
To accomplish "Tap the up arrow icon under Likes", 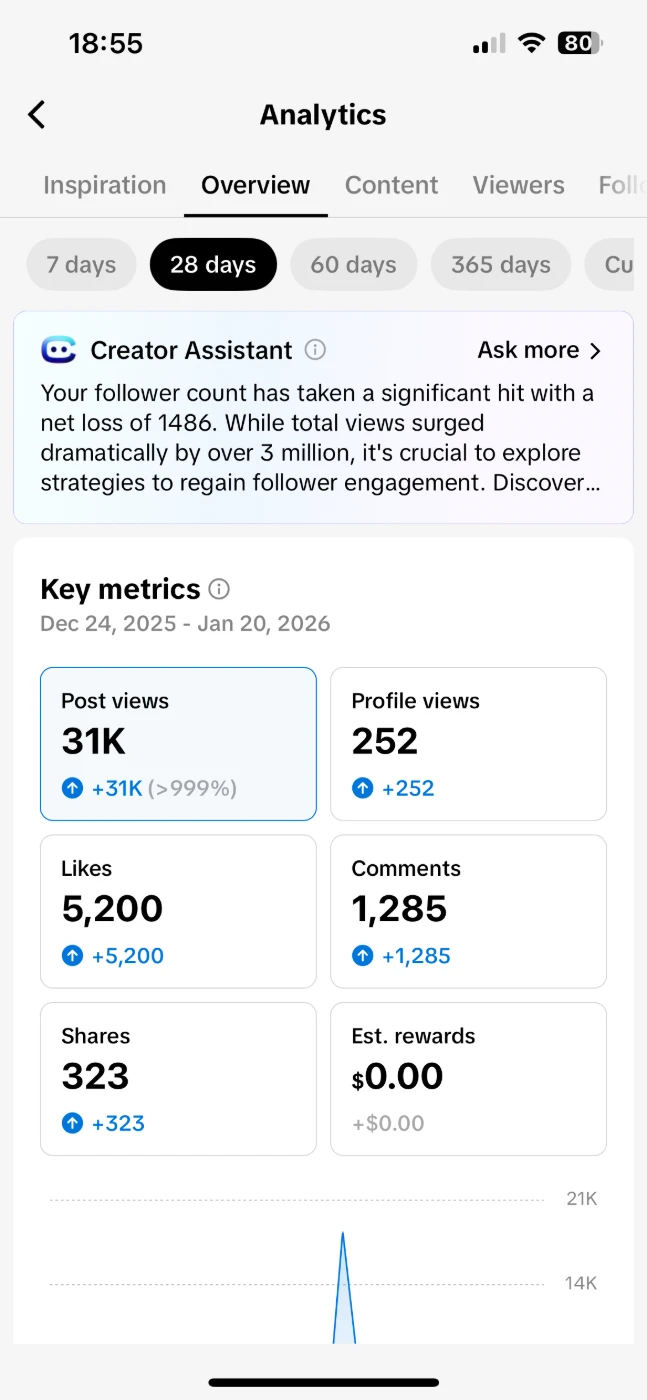I will click(72, 956).
